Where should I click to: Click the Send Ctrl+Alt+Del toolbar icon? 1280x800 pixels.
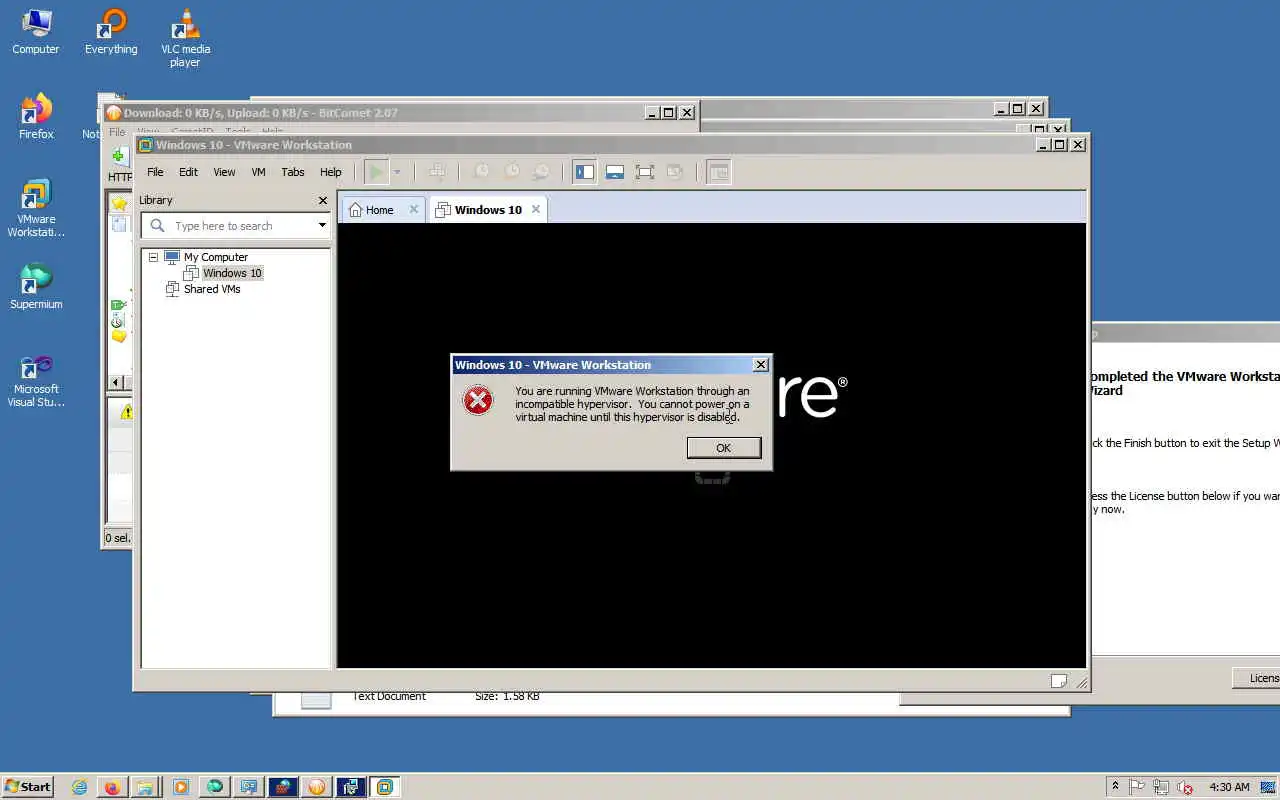tap(437, 172)
